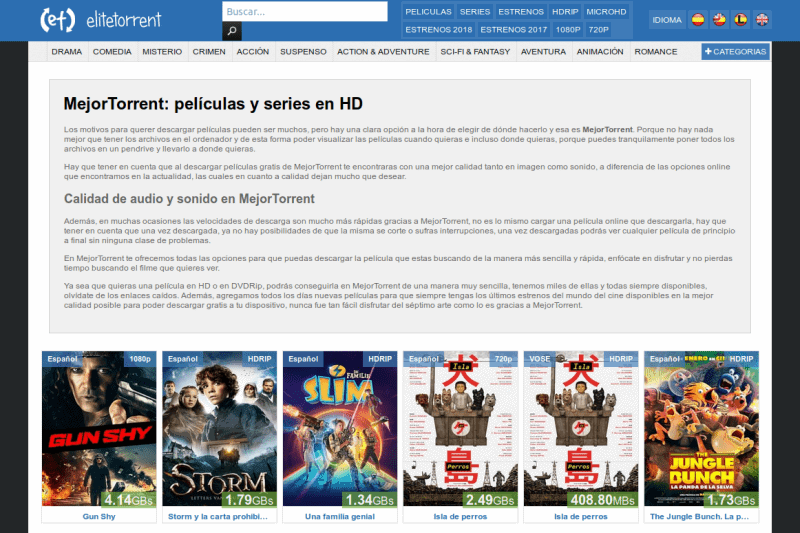This screenshot has width=800, height=533.
Task: Select the CRIMEN genre tab
Action: (209, 52)
